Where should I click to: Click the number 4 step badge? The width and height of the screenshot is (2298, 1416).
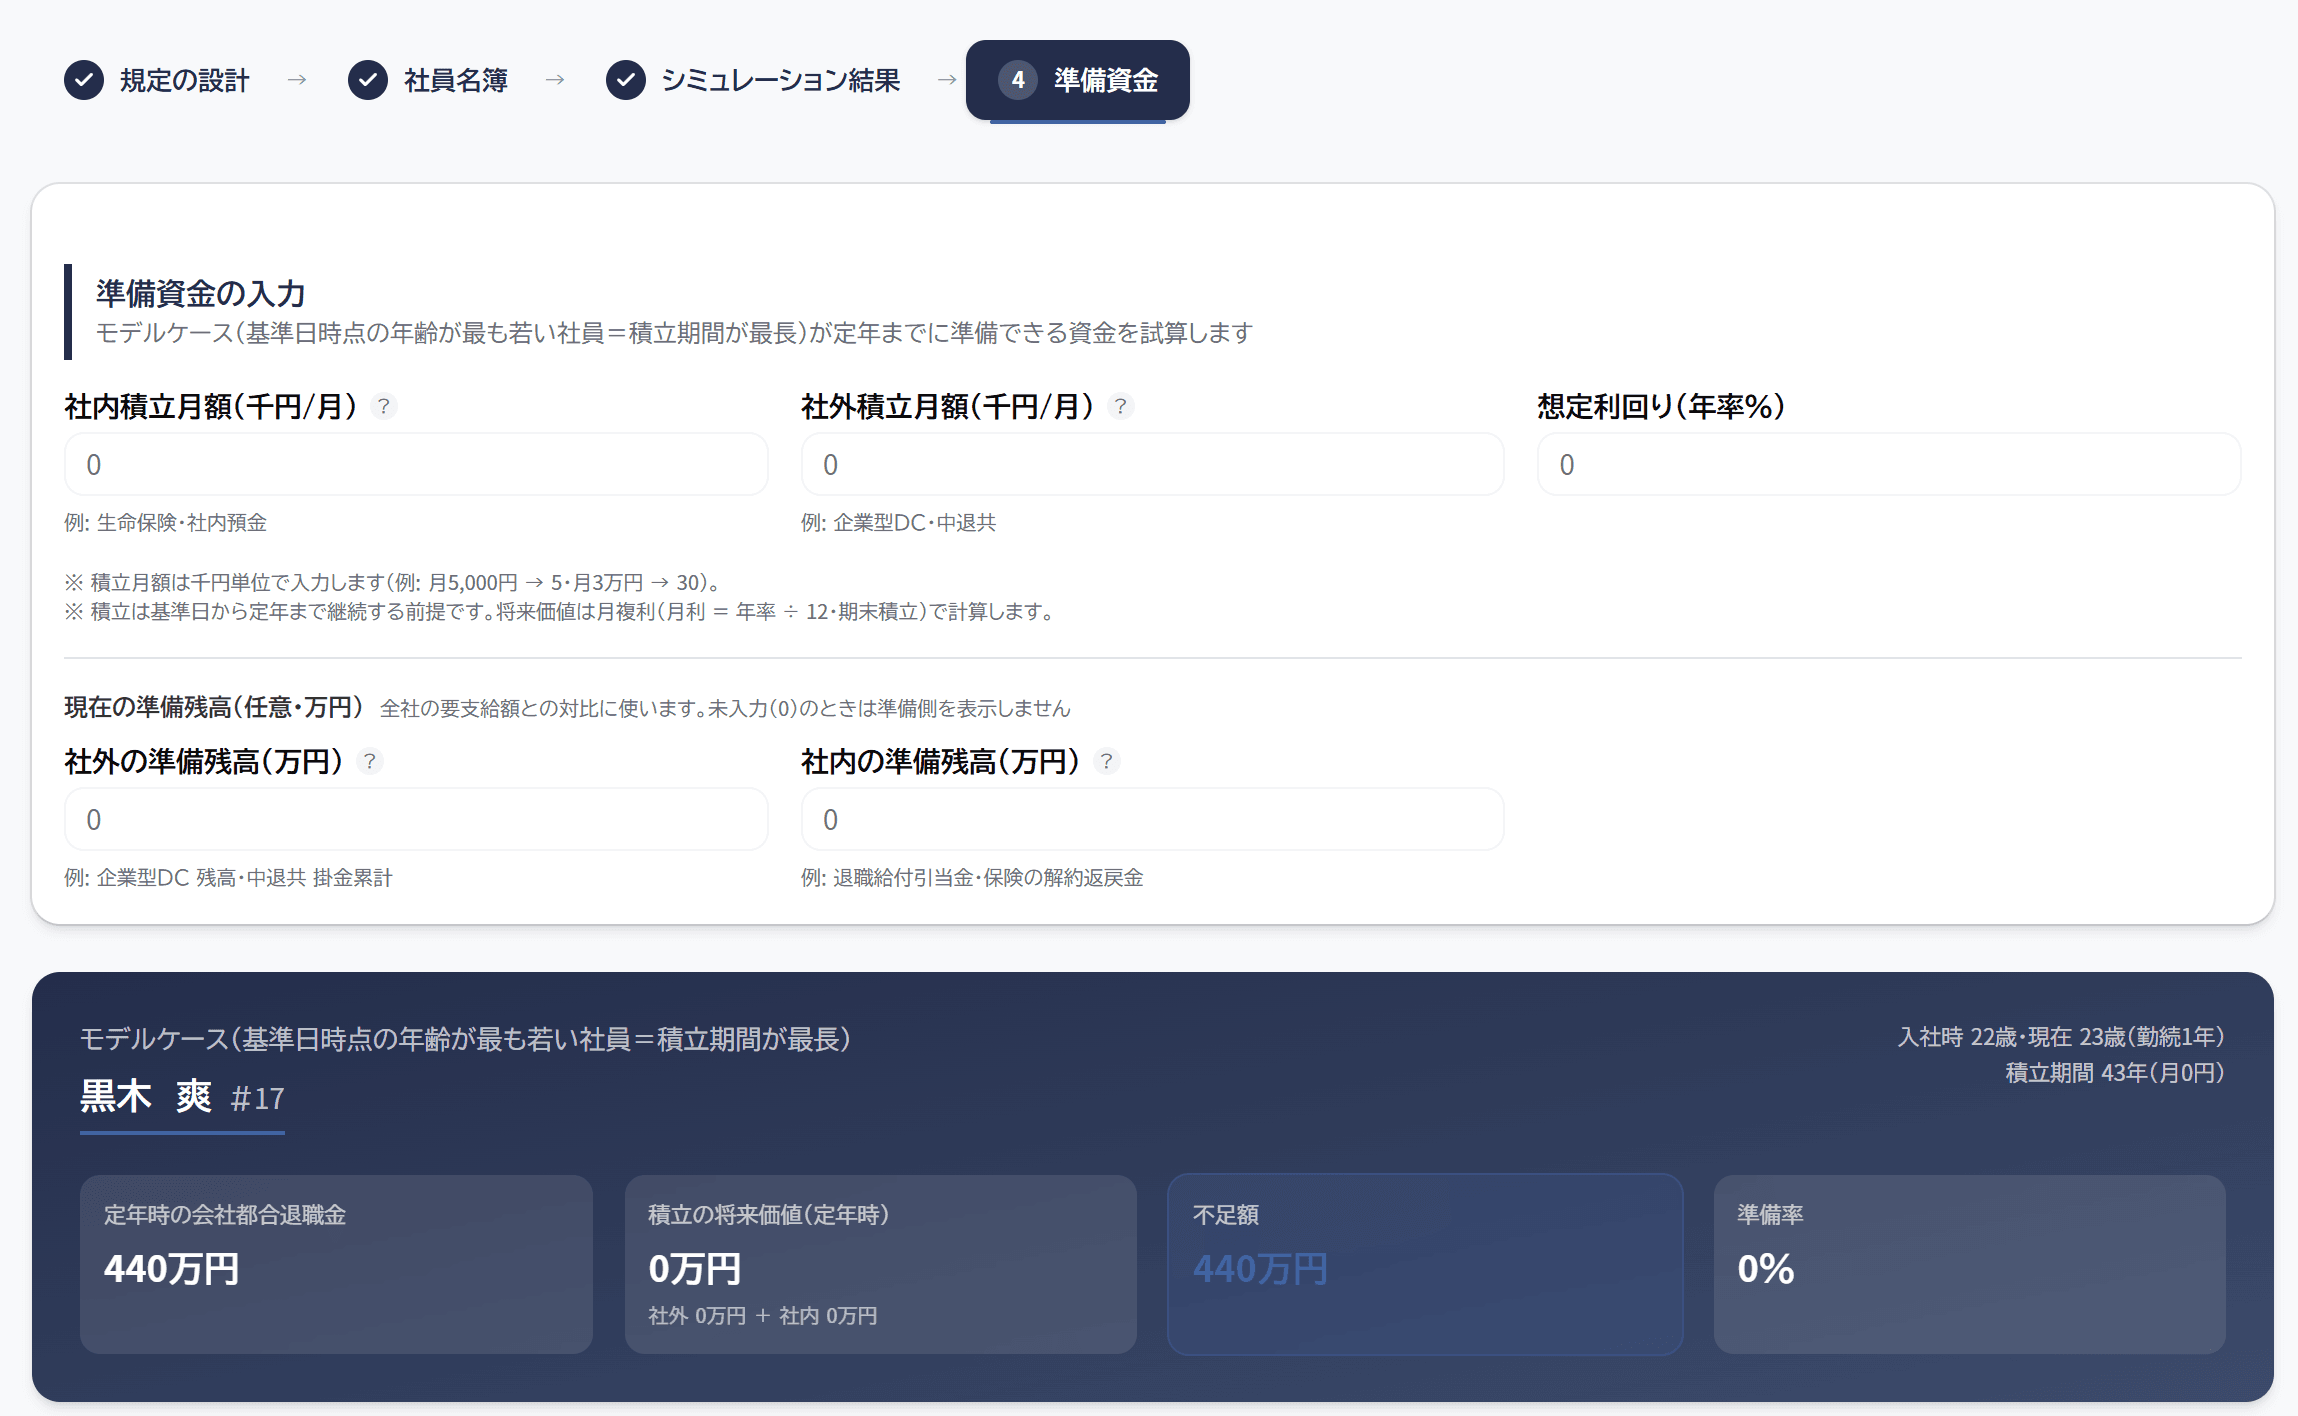click(x=1018, y=80)
